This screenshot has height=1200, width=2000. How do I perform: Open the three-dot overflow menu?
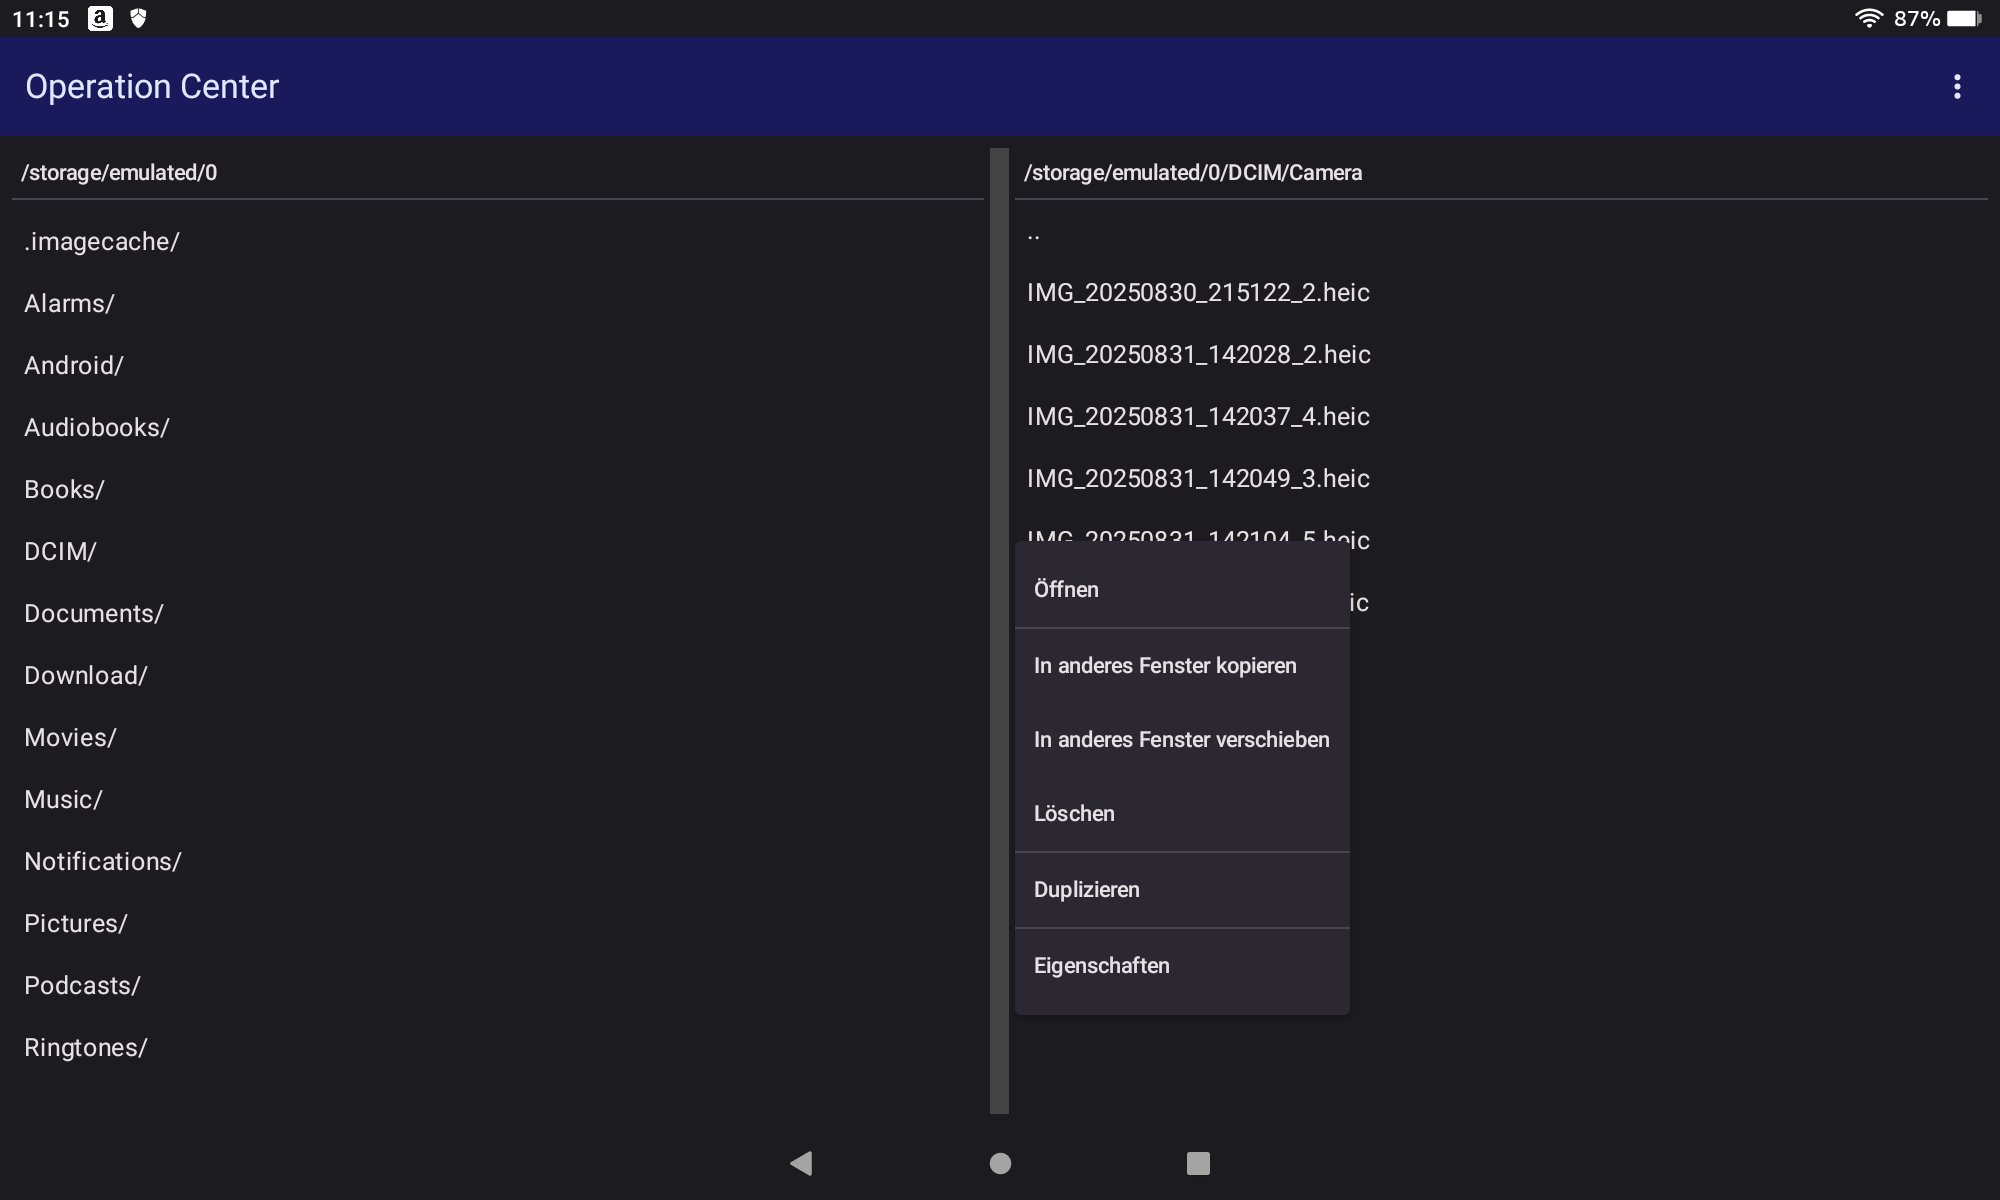click(x=1957, y=87)
